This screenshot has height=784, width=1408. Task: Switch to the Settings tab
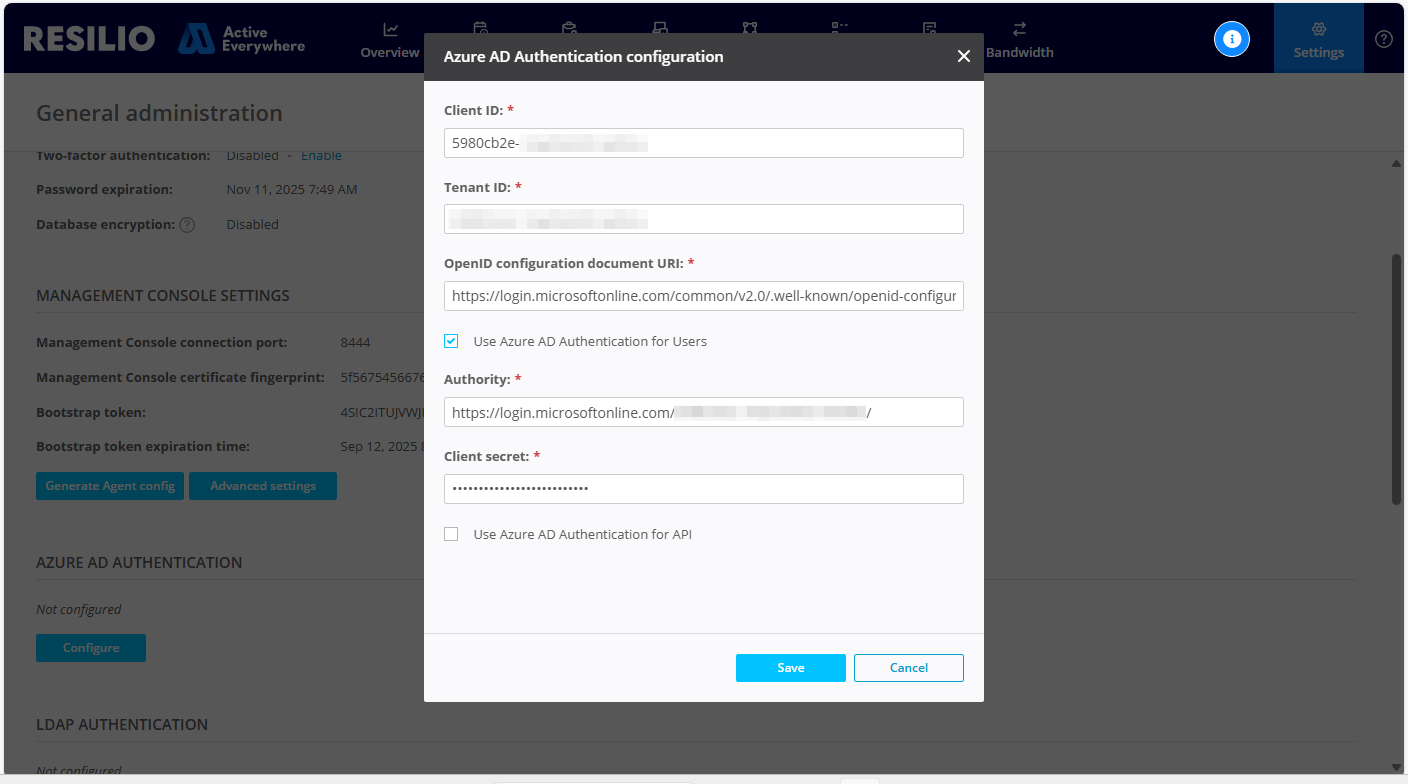click(1318, 38)
